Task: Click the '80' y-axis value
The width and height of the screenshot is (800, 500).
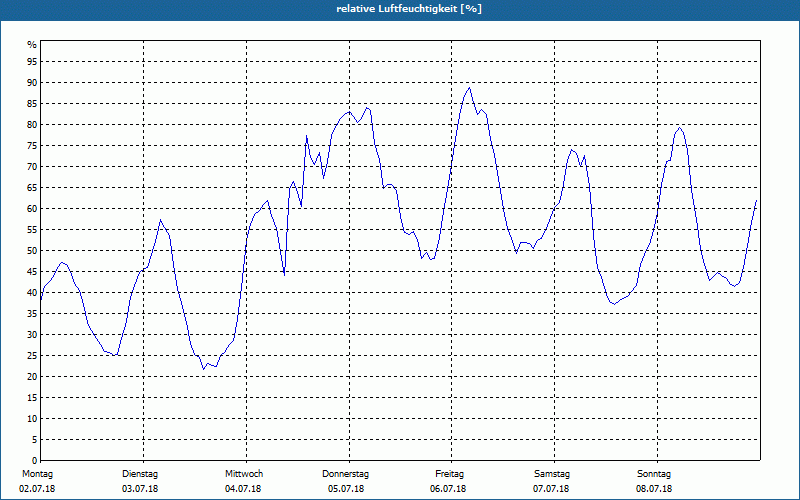Action: 32,124
